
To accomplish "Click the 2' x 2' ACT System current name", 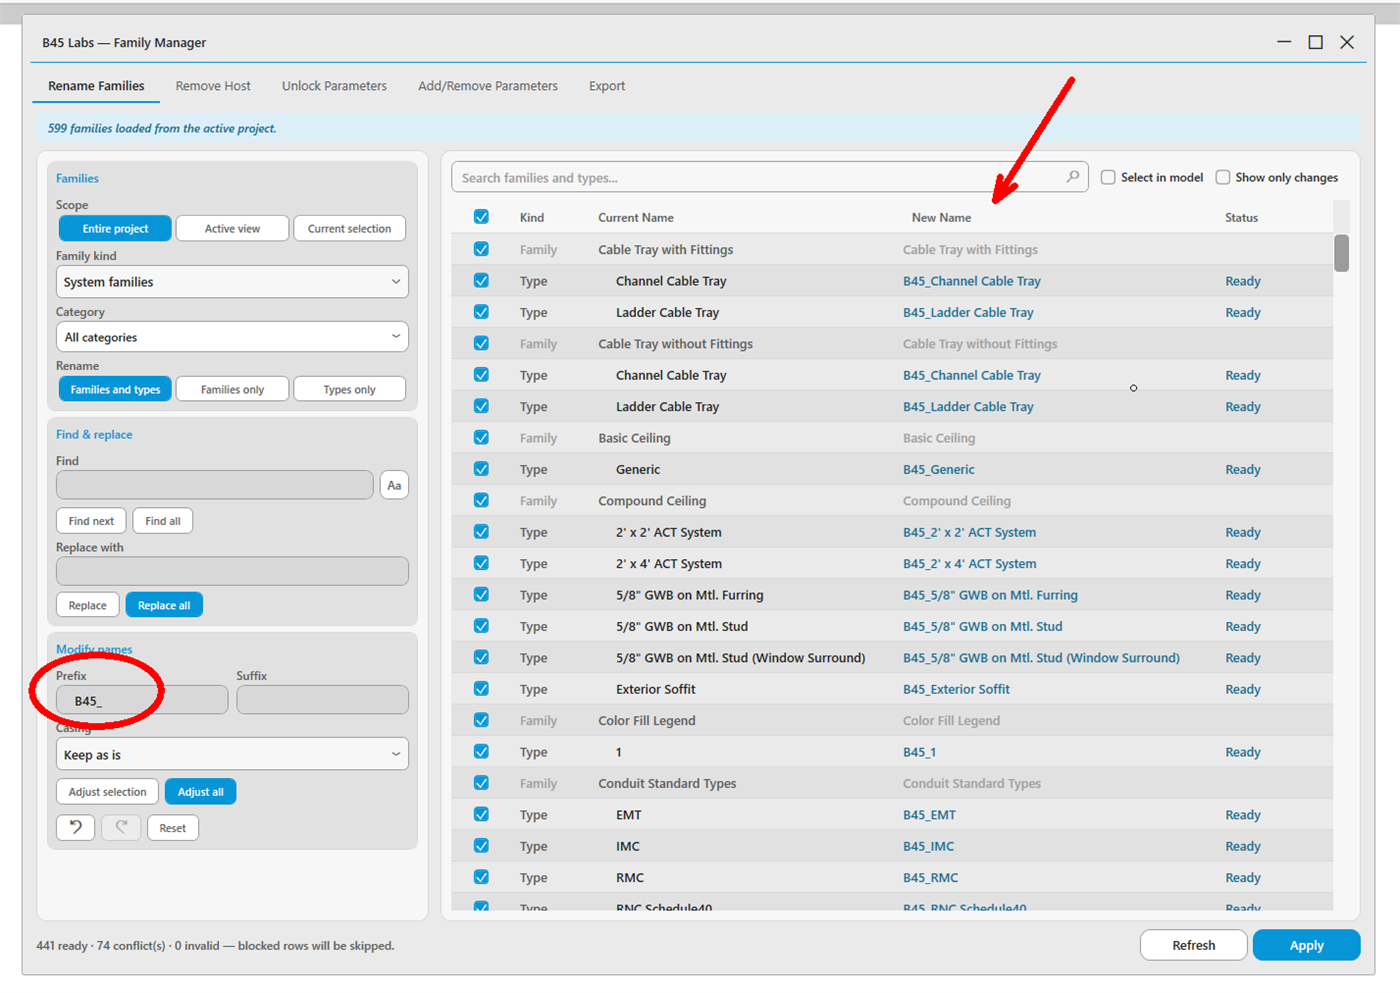I will (x=669, y=532).
